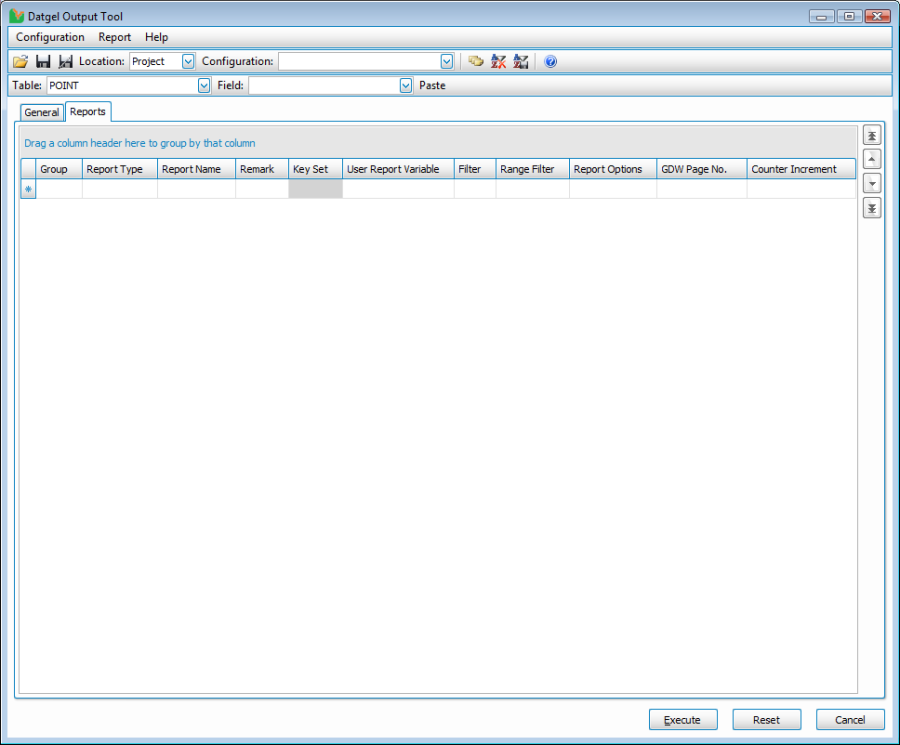Click the Reset button

(766, 720)
